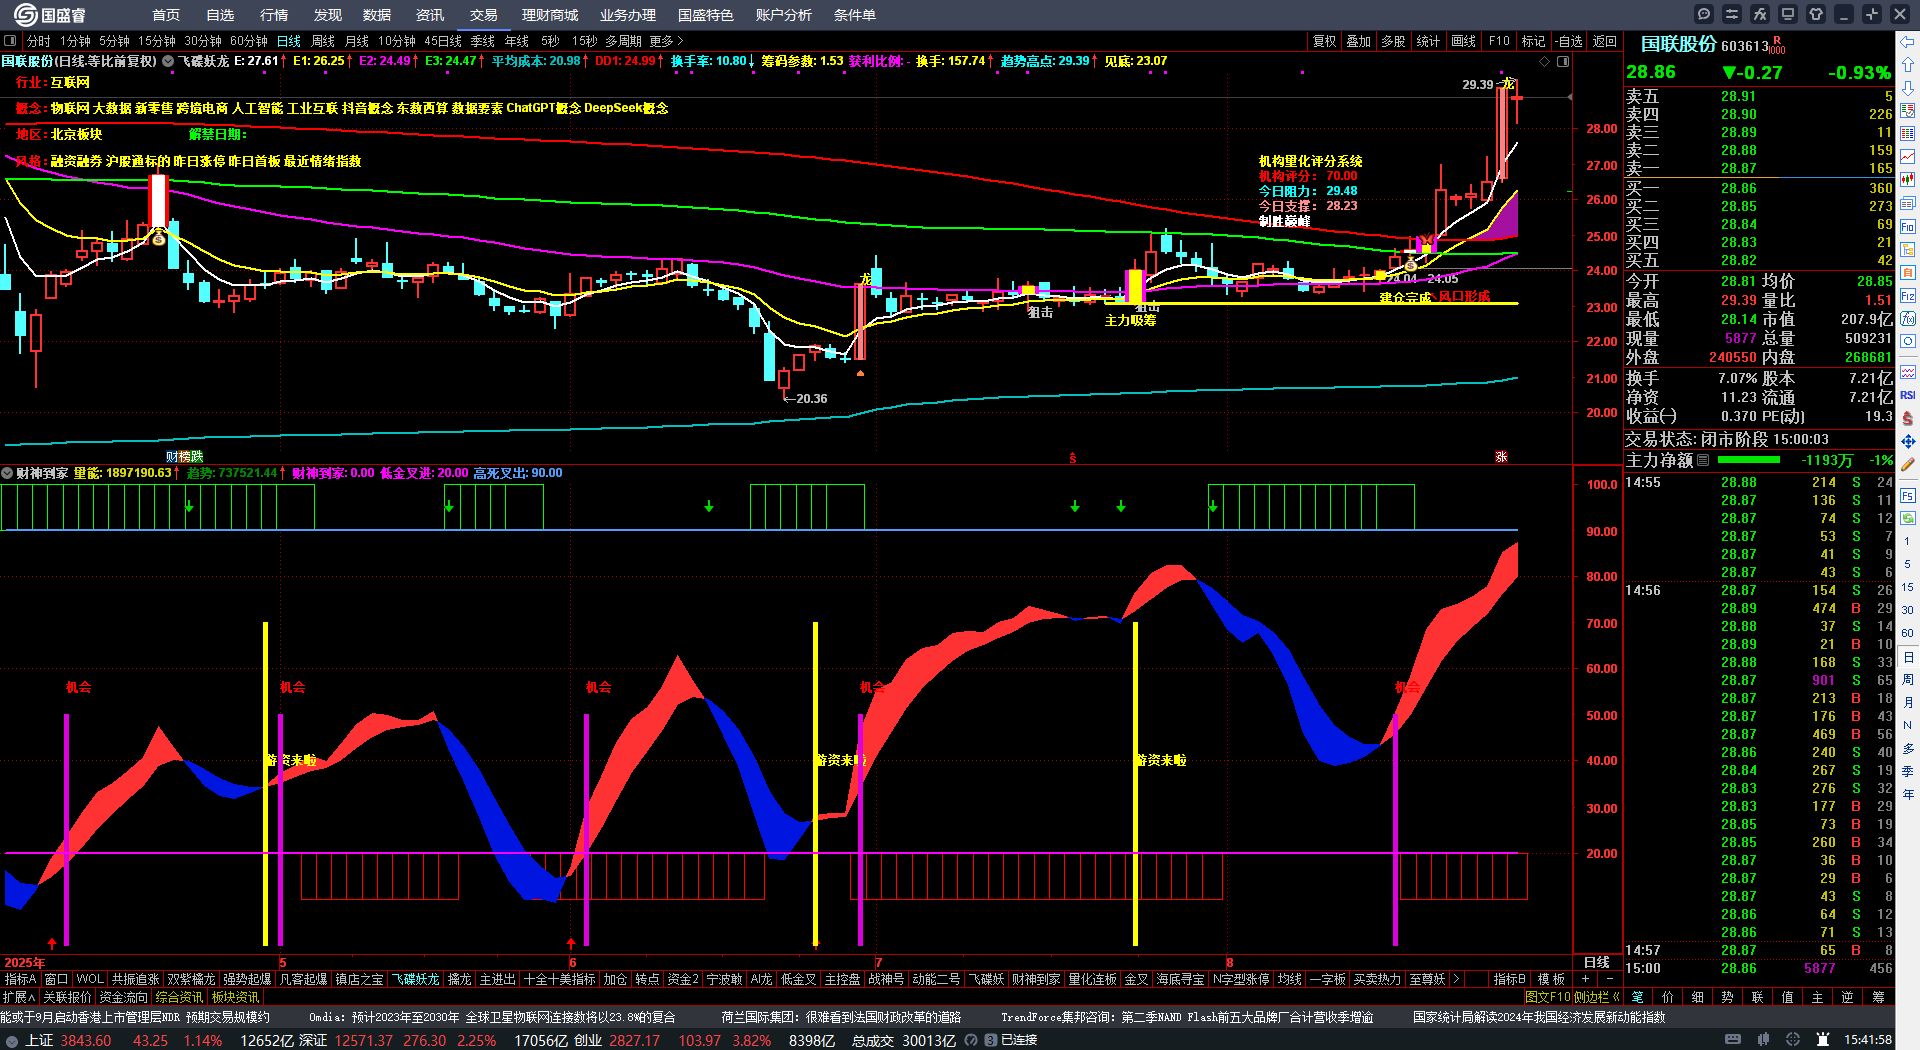Expand the indicator tabs right chevron
This screenshot has width=1920, height=1050.
(1456, 979)
